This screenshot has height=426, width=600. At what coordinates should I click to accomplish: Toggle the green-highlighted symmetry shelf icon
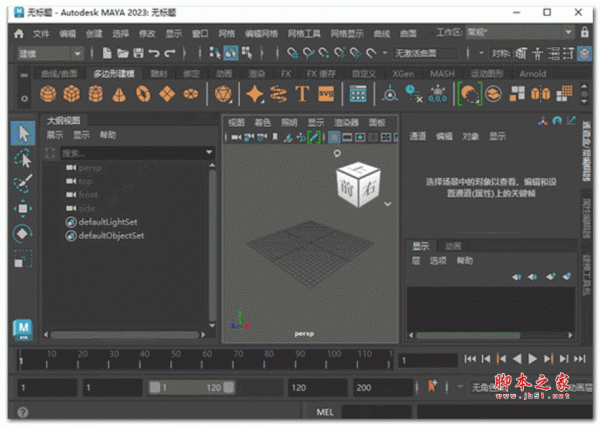point(467,94)
